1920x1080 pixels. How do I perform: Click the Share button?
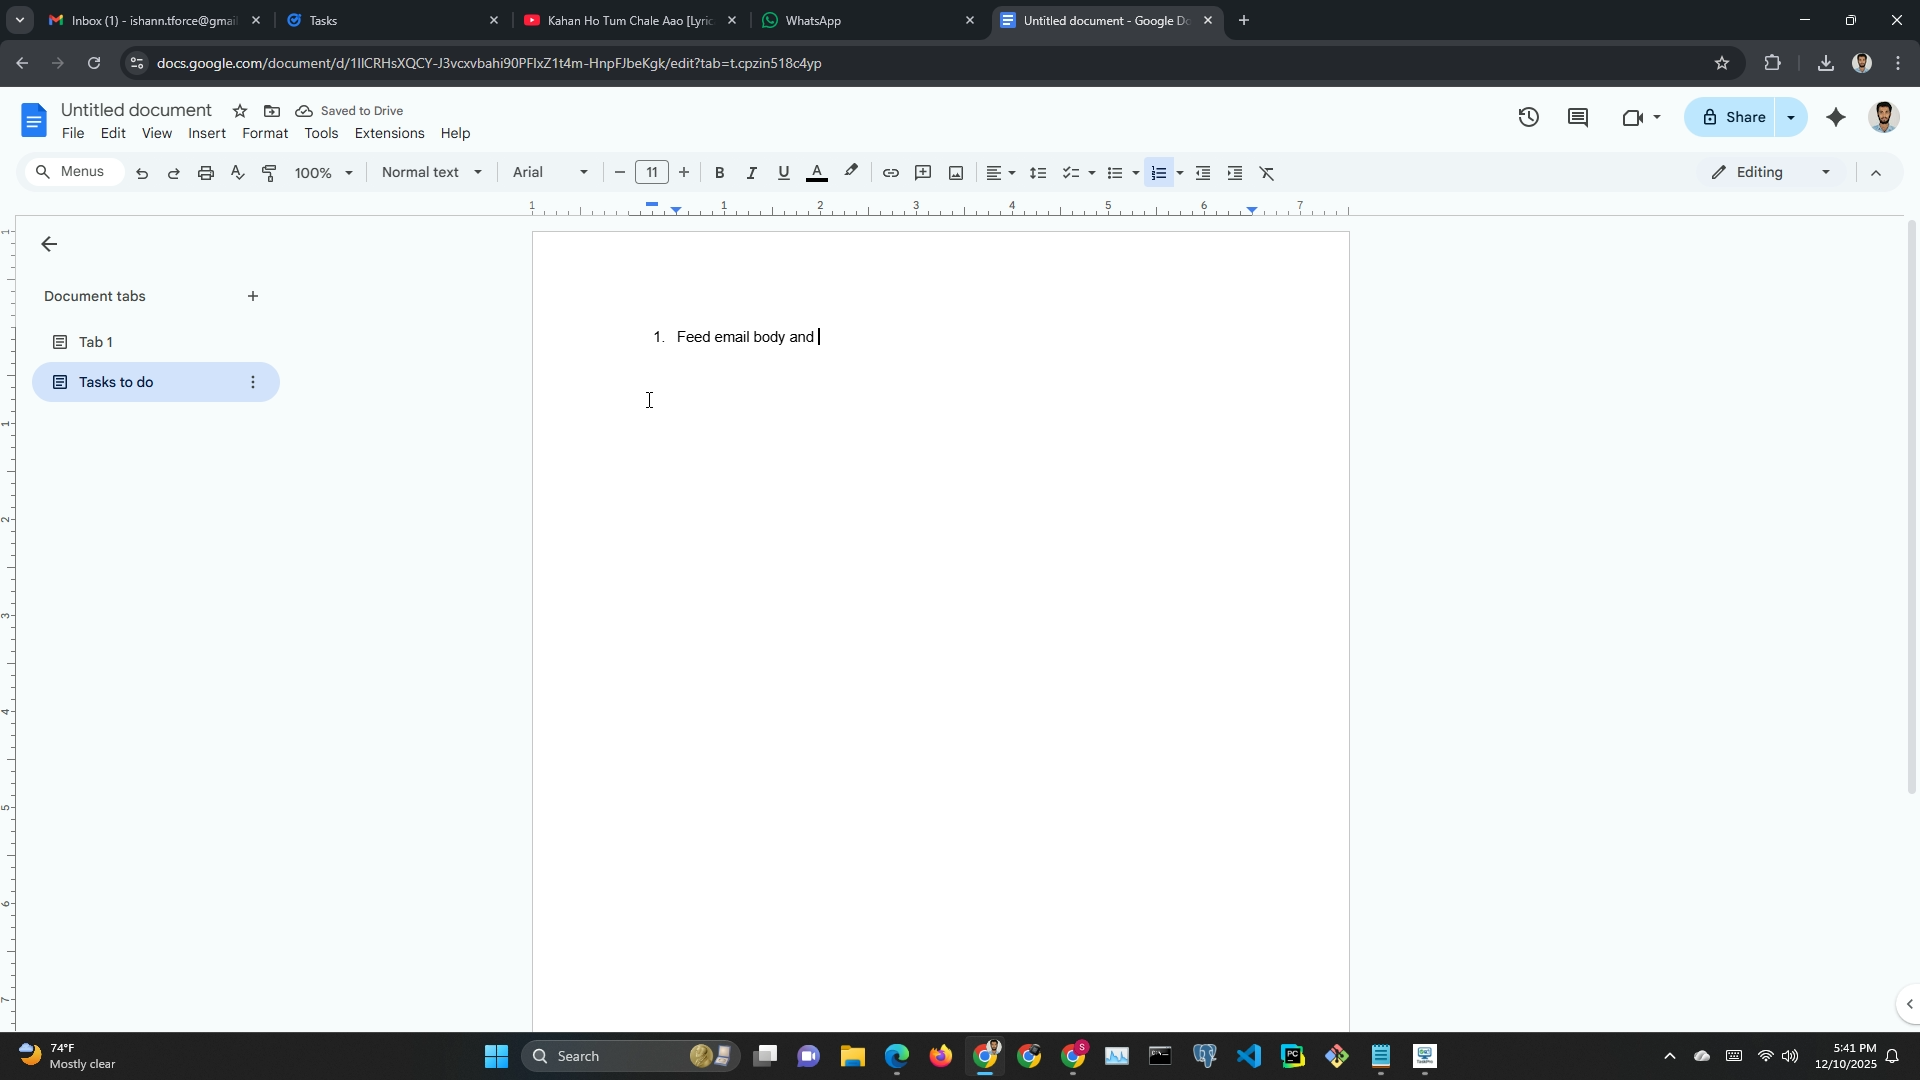click(1733, 117)
